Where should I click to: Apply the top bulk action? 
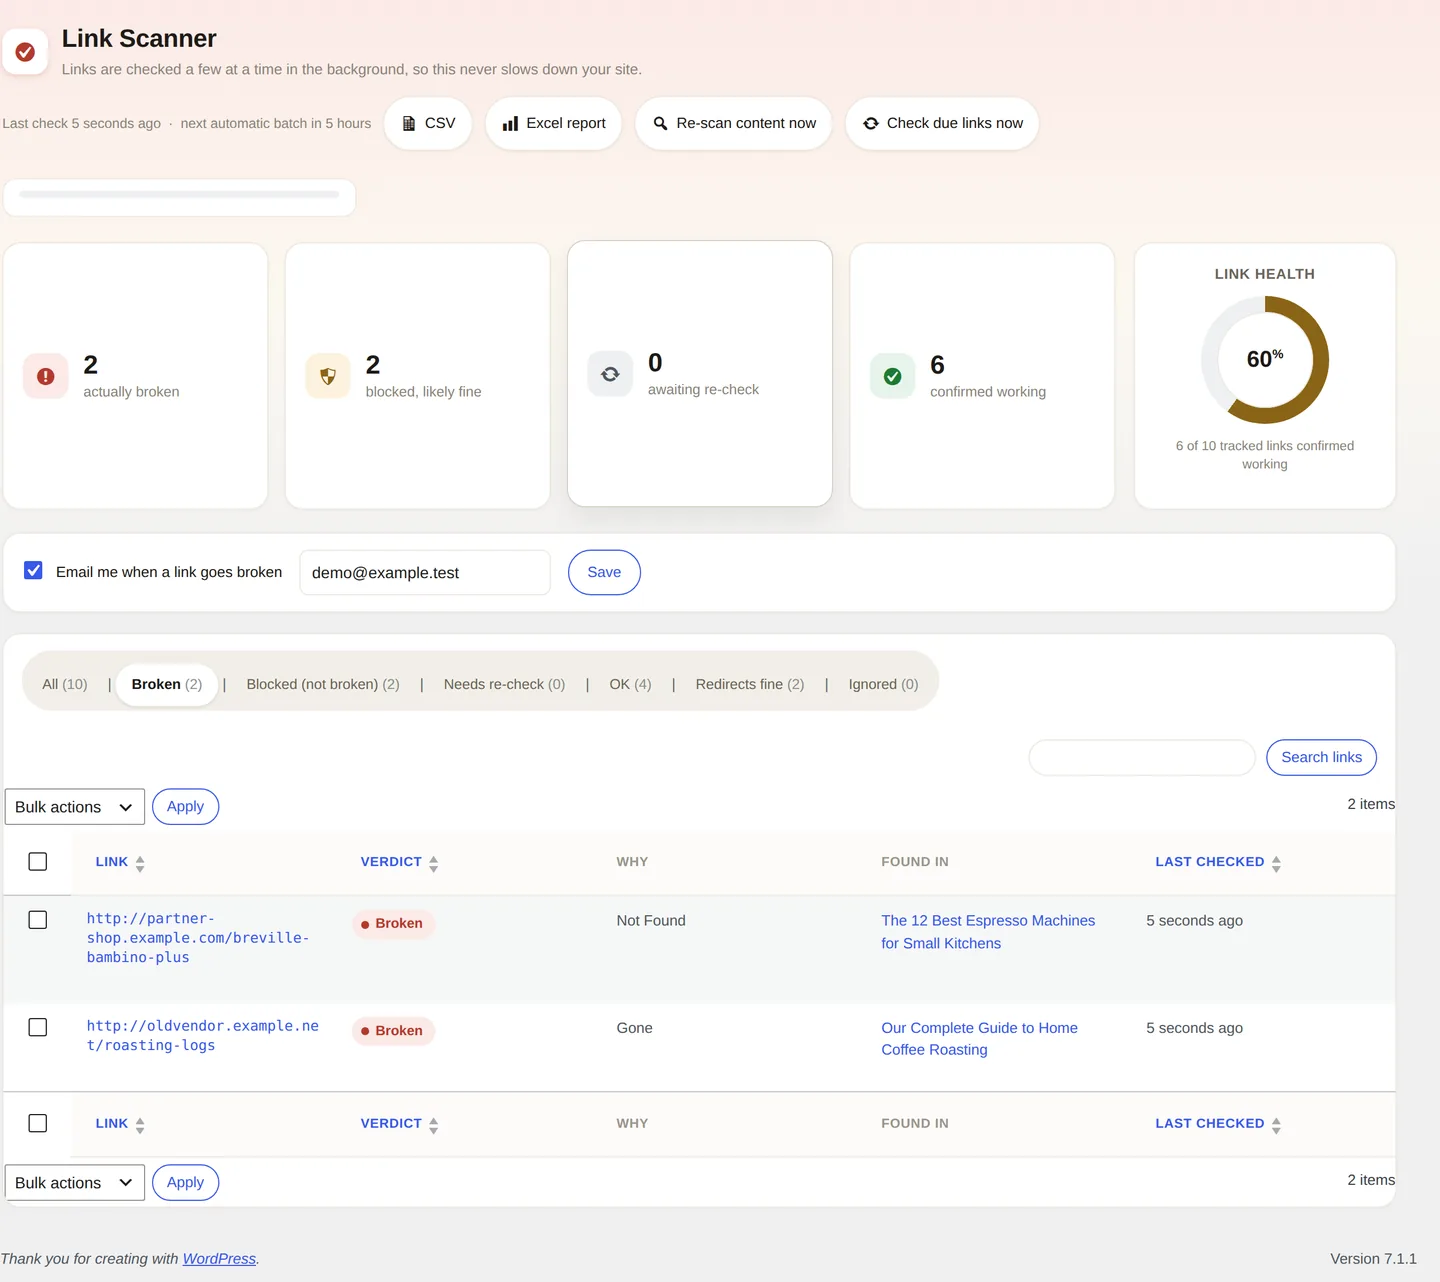(185, 806)
